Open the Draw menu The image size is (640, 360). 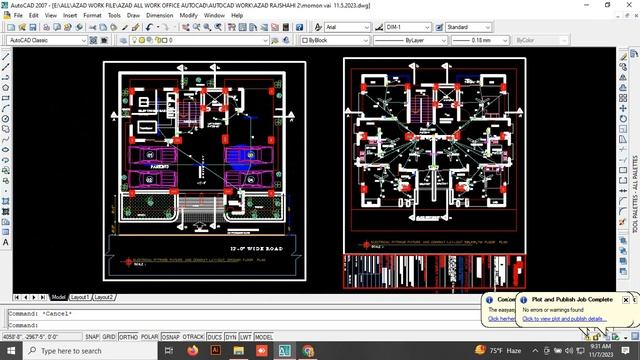coord(133,16)
